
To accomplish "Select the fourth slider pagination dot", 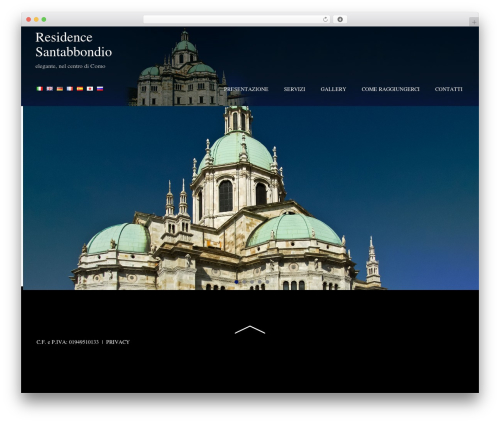I will click(260, 282).
